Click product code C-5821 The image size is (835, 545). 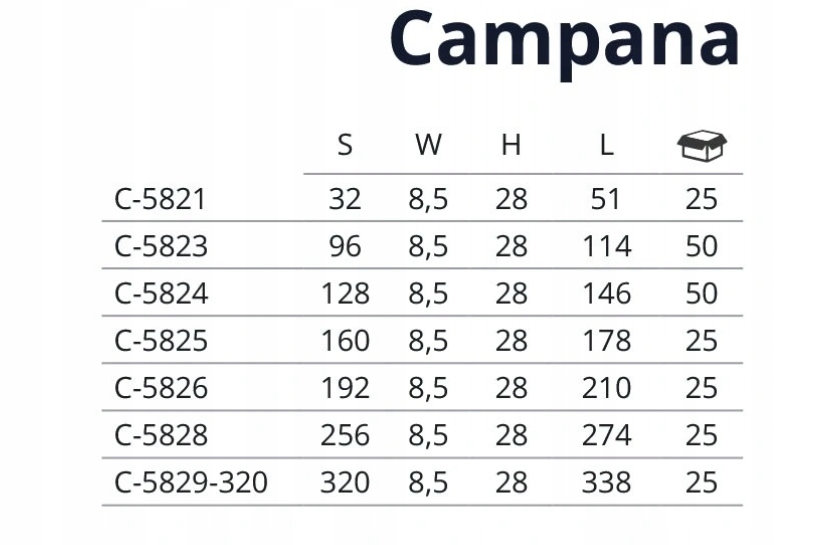tap(160, 200)
